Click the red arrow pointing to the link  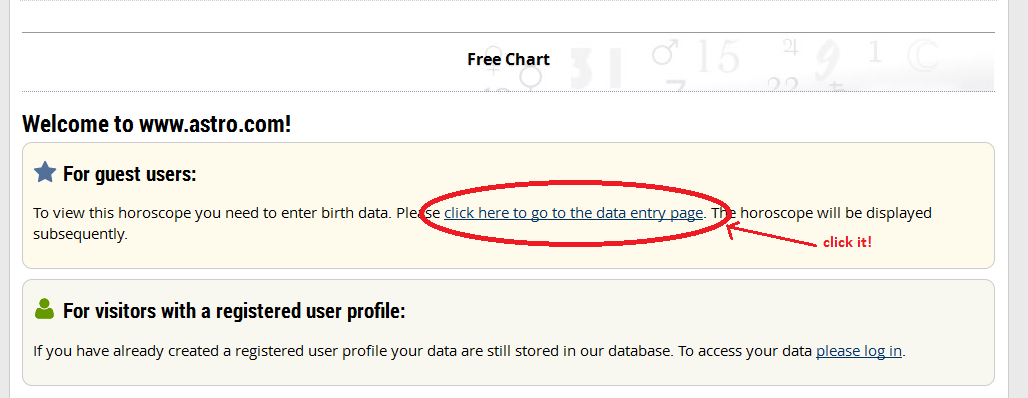click(772, 235)
